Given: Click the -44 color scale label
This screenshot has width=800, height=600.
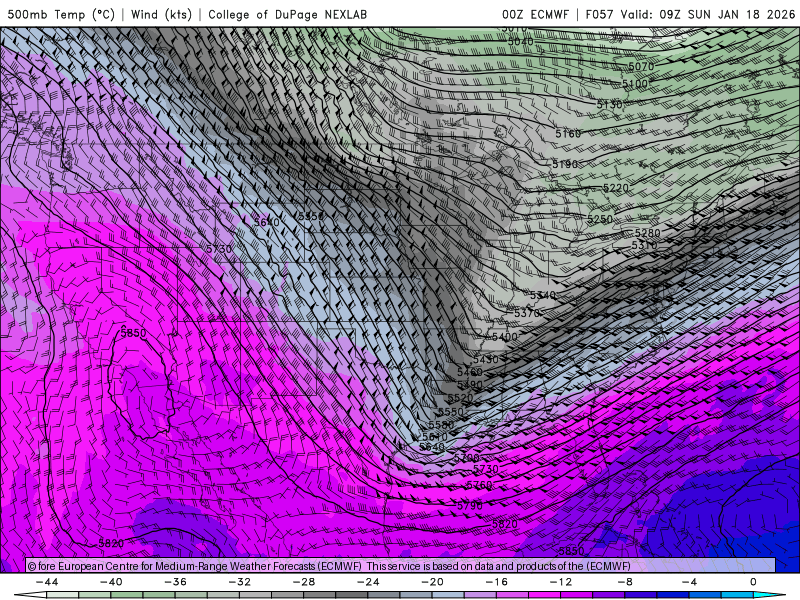Looking at the screenshot, I should pos(47,582).
